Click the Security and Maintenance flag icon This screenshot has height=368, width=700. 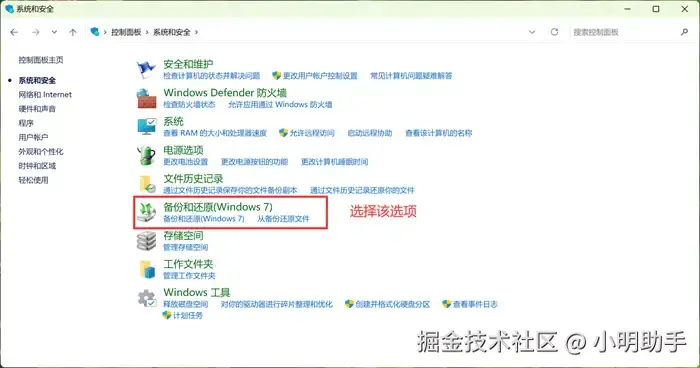pyautogui.click(x=146, y=69)
